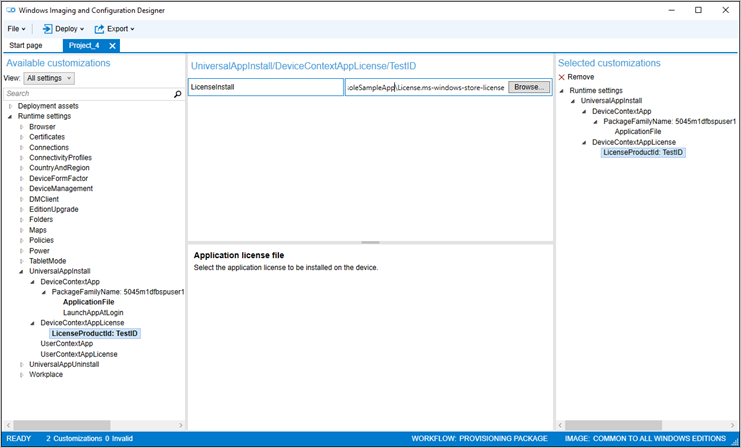Type in the Search settings box
Screen dimensions: 741x448
pos(85,93)
